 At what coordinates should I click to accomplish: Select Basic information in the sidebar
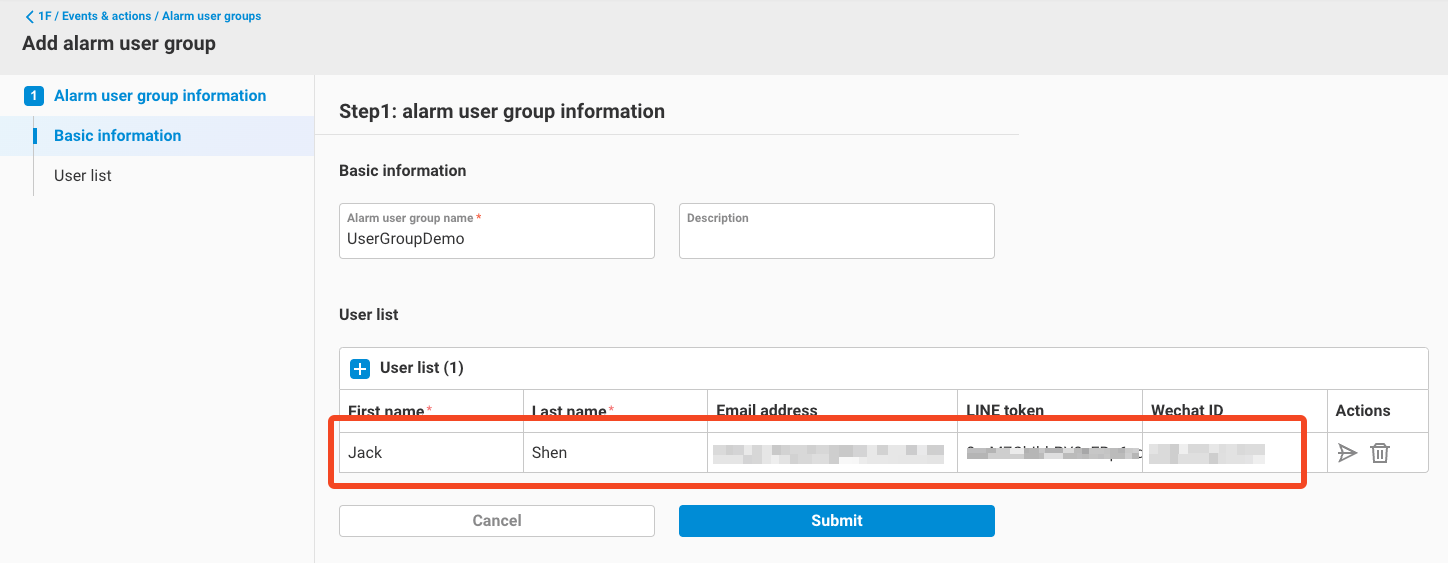click(x=118, y=136)
